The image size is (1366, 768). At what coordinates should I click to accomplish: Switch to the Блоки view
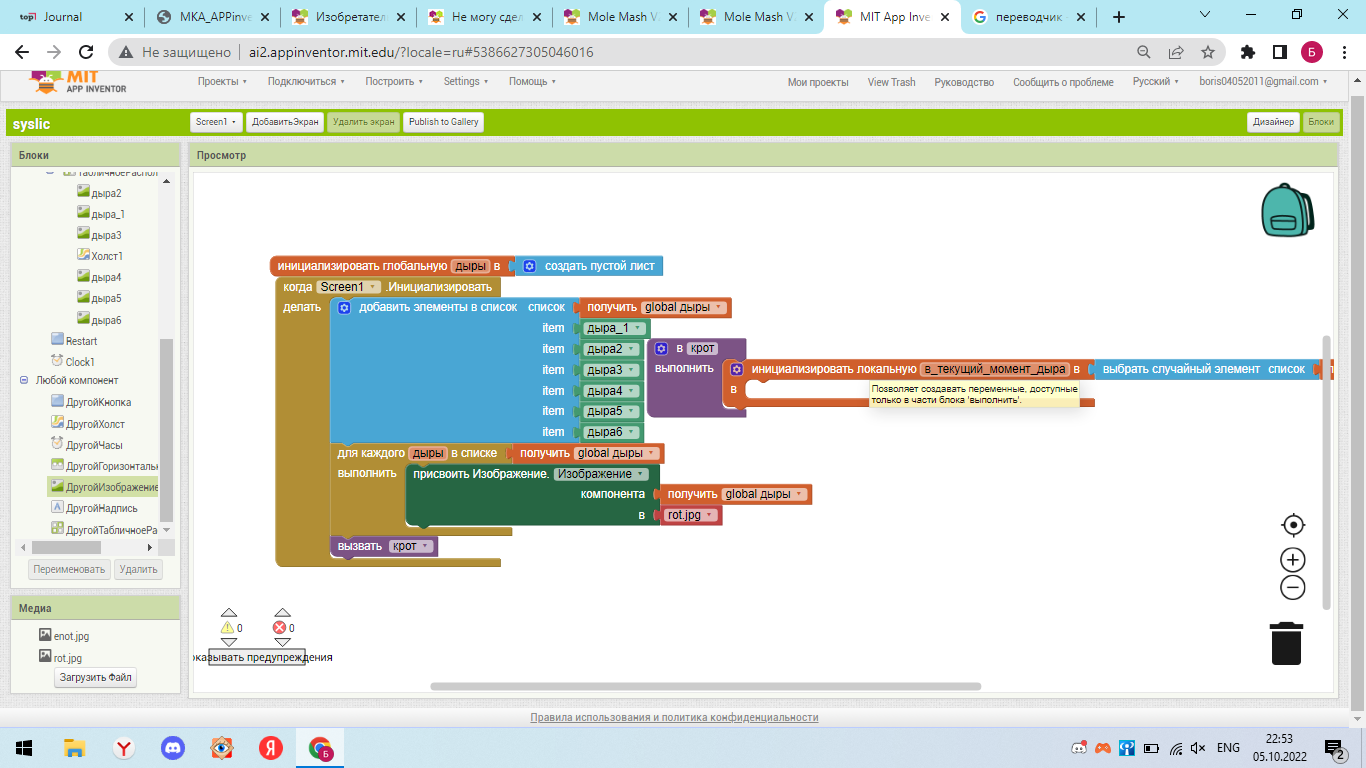1321,122
